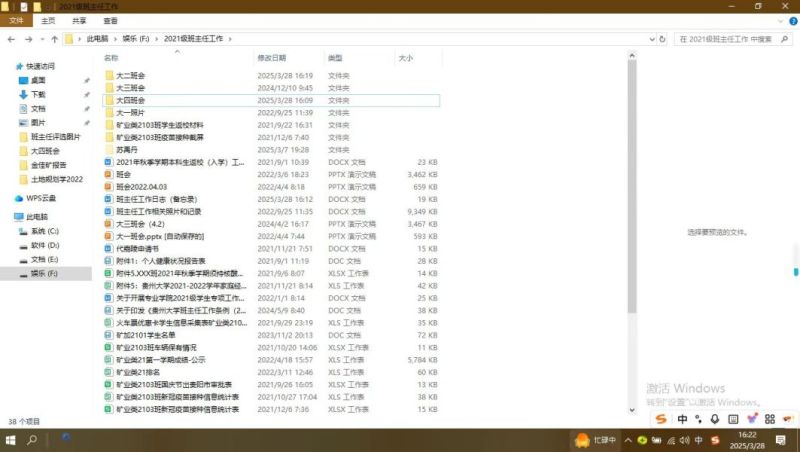Expand the address bar history dropdown

pyautogui.click(x=652, y=39)
